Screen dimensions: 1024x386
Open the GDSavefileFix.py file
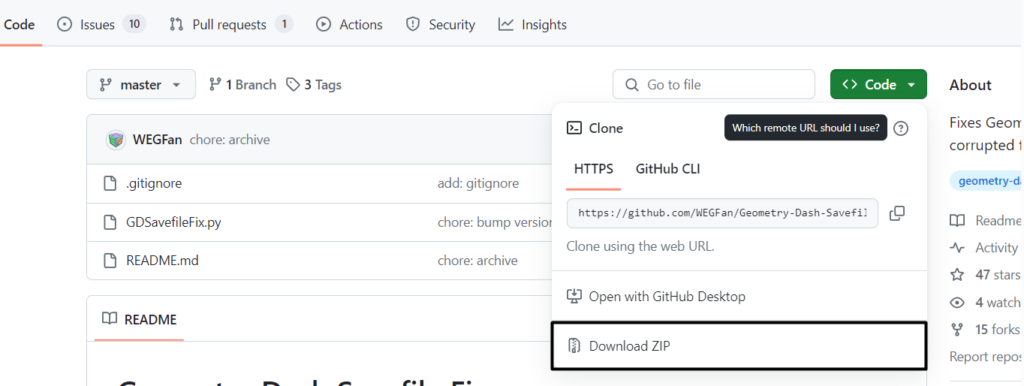pyautogui.click(x=174, y=222)
